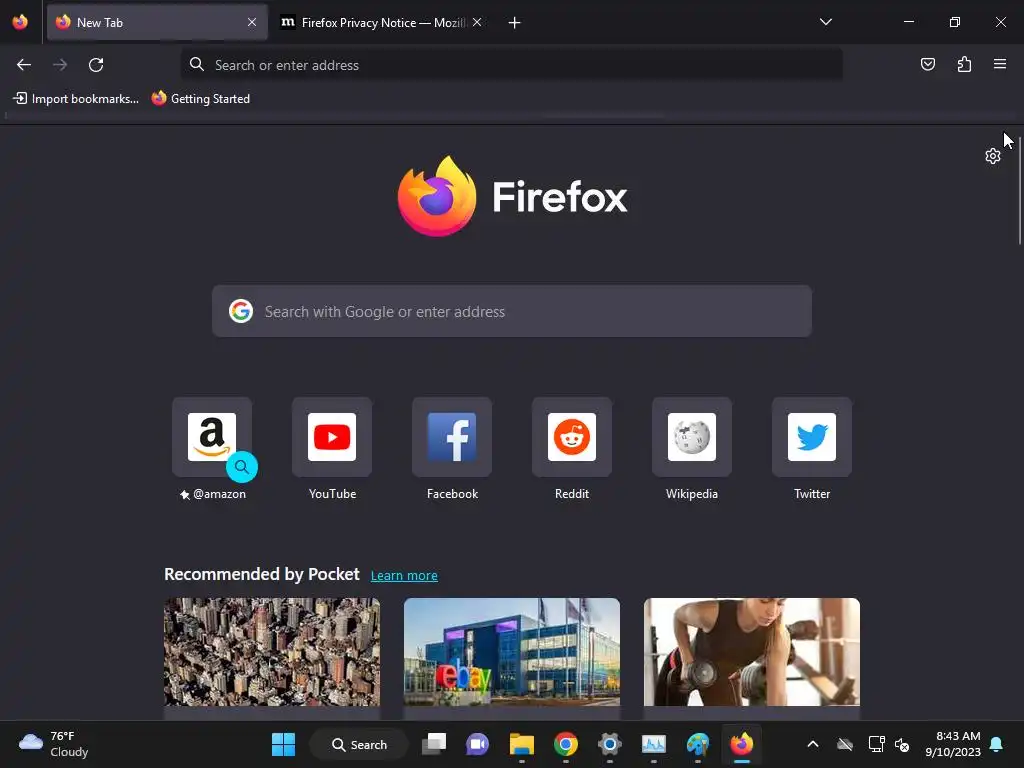Image resolution: width=1024 pixels, height=768 pixels.
Task: Open the Twitter shortcut tile
Action: tap(812, 437)
